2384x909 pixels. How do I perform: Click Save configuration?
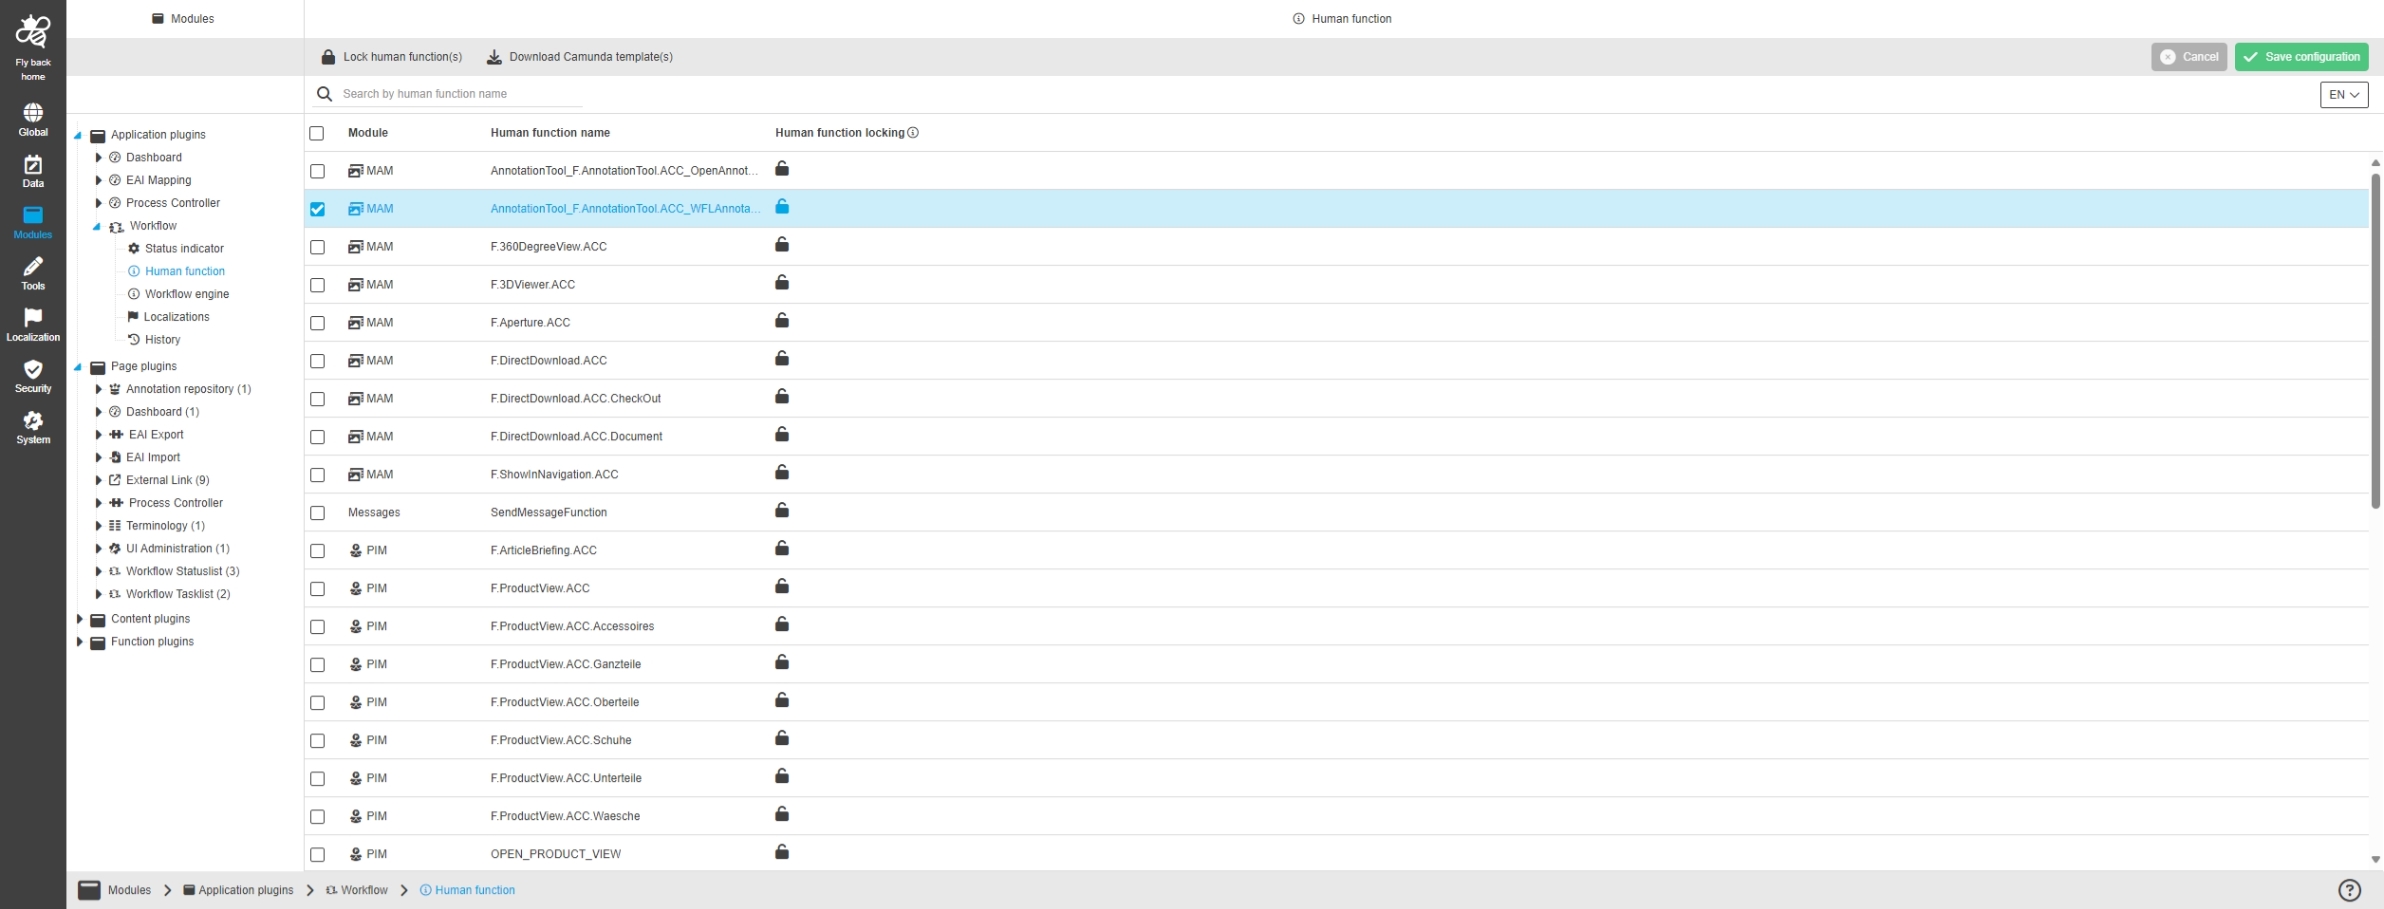coord(2302,57)
